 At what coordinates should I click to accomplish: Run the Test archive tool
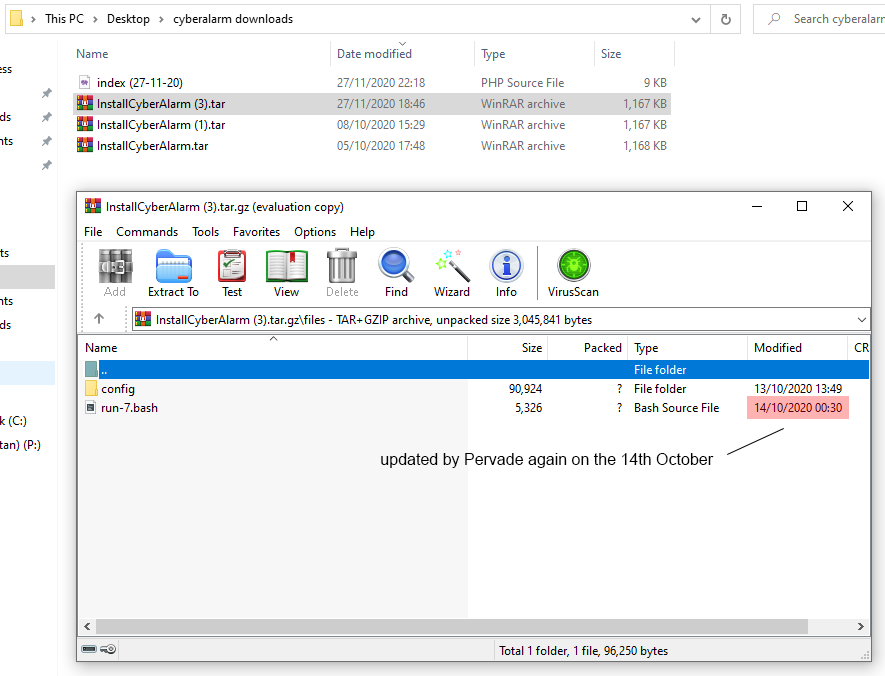[232, 273]
